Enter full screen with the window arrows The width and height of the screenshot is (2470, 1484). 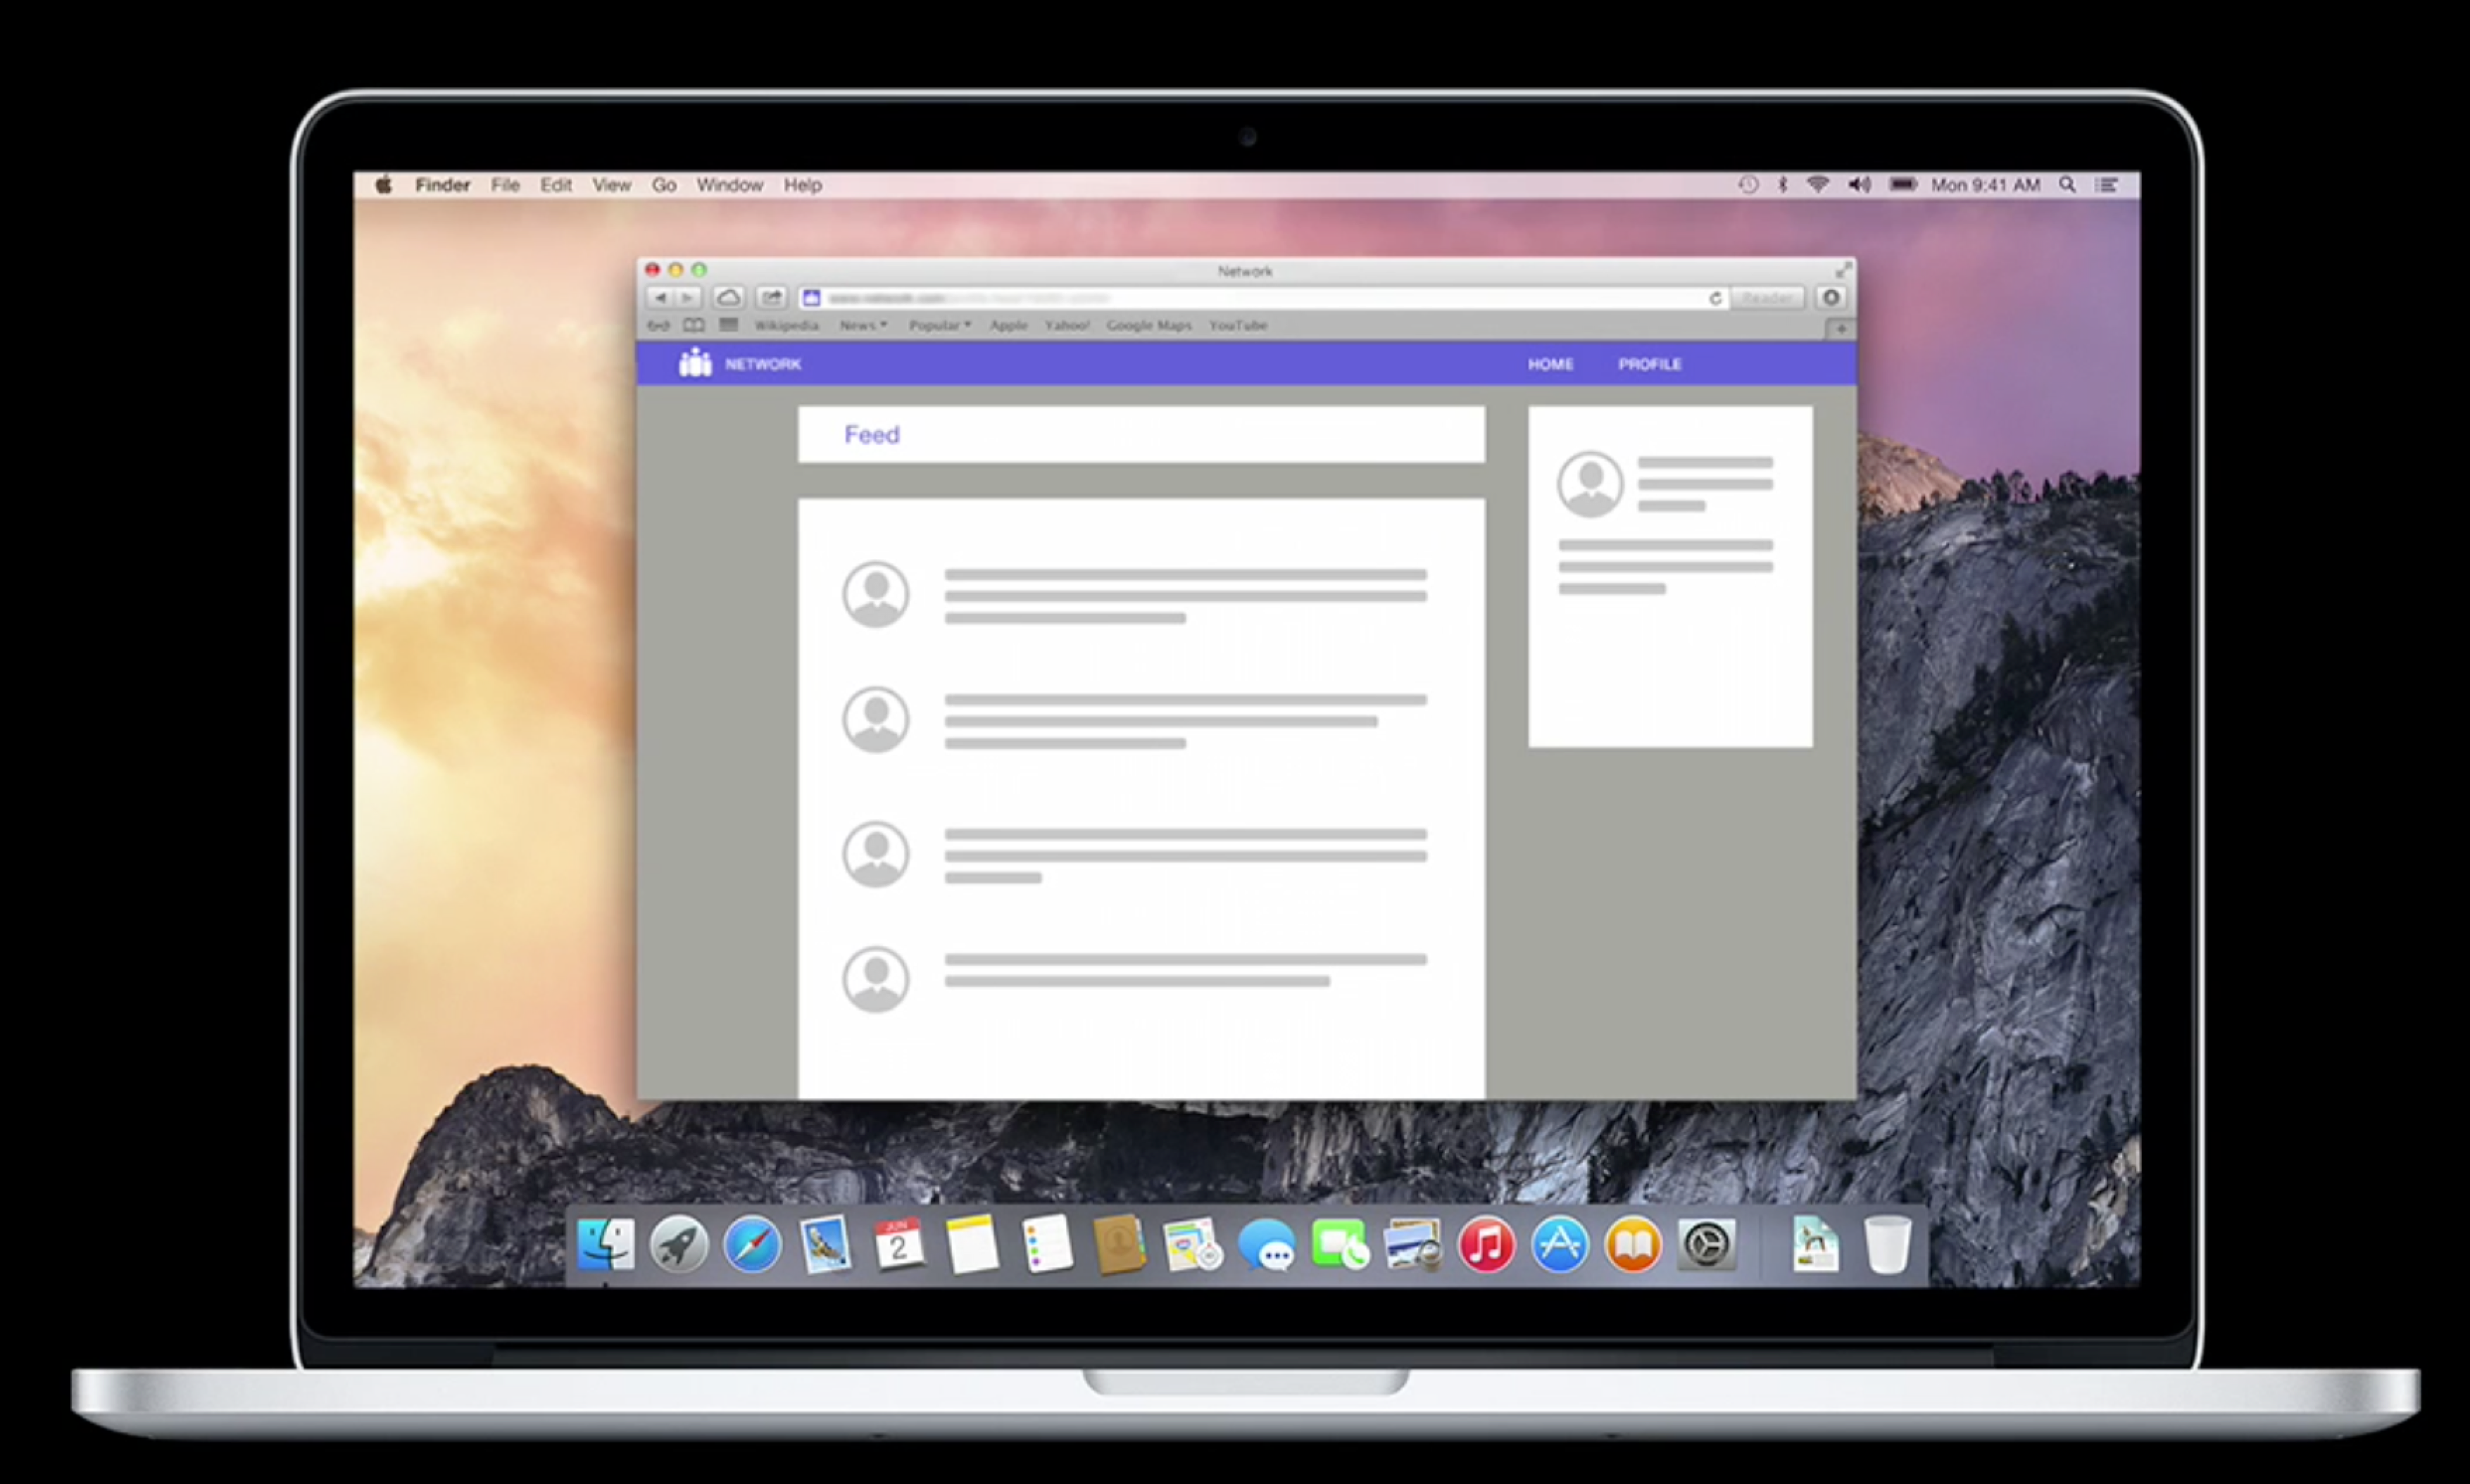[1843, 271]
